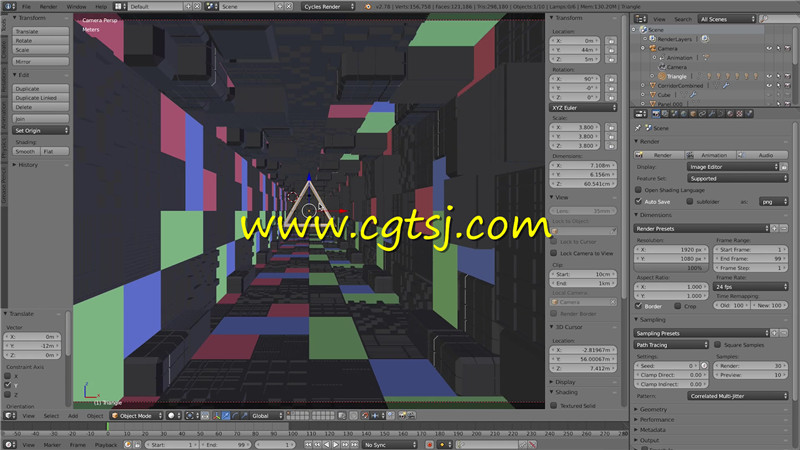
Task: Enable Open Shading Language checkbox
Action: tap(638, 190)
